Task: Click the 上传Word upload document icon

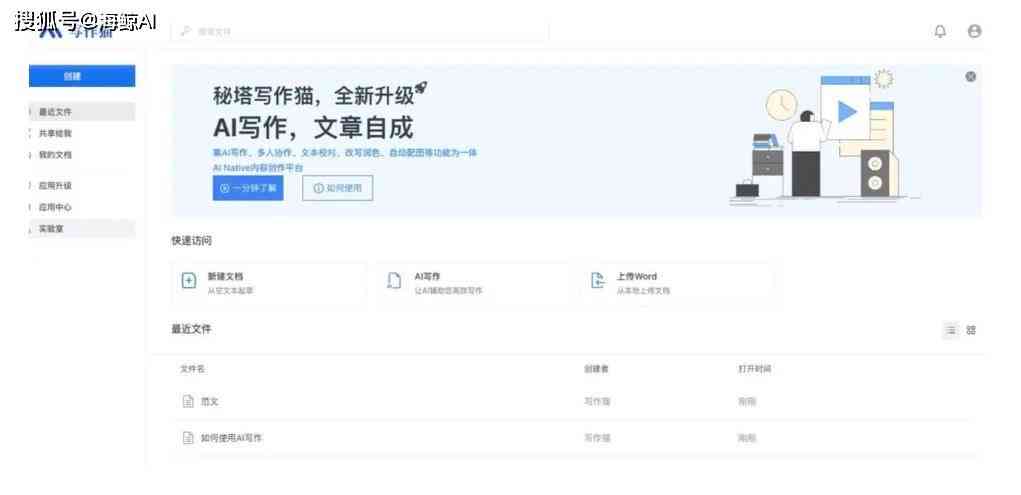Action: pos(597,281)
